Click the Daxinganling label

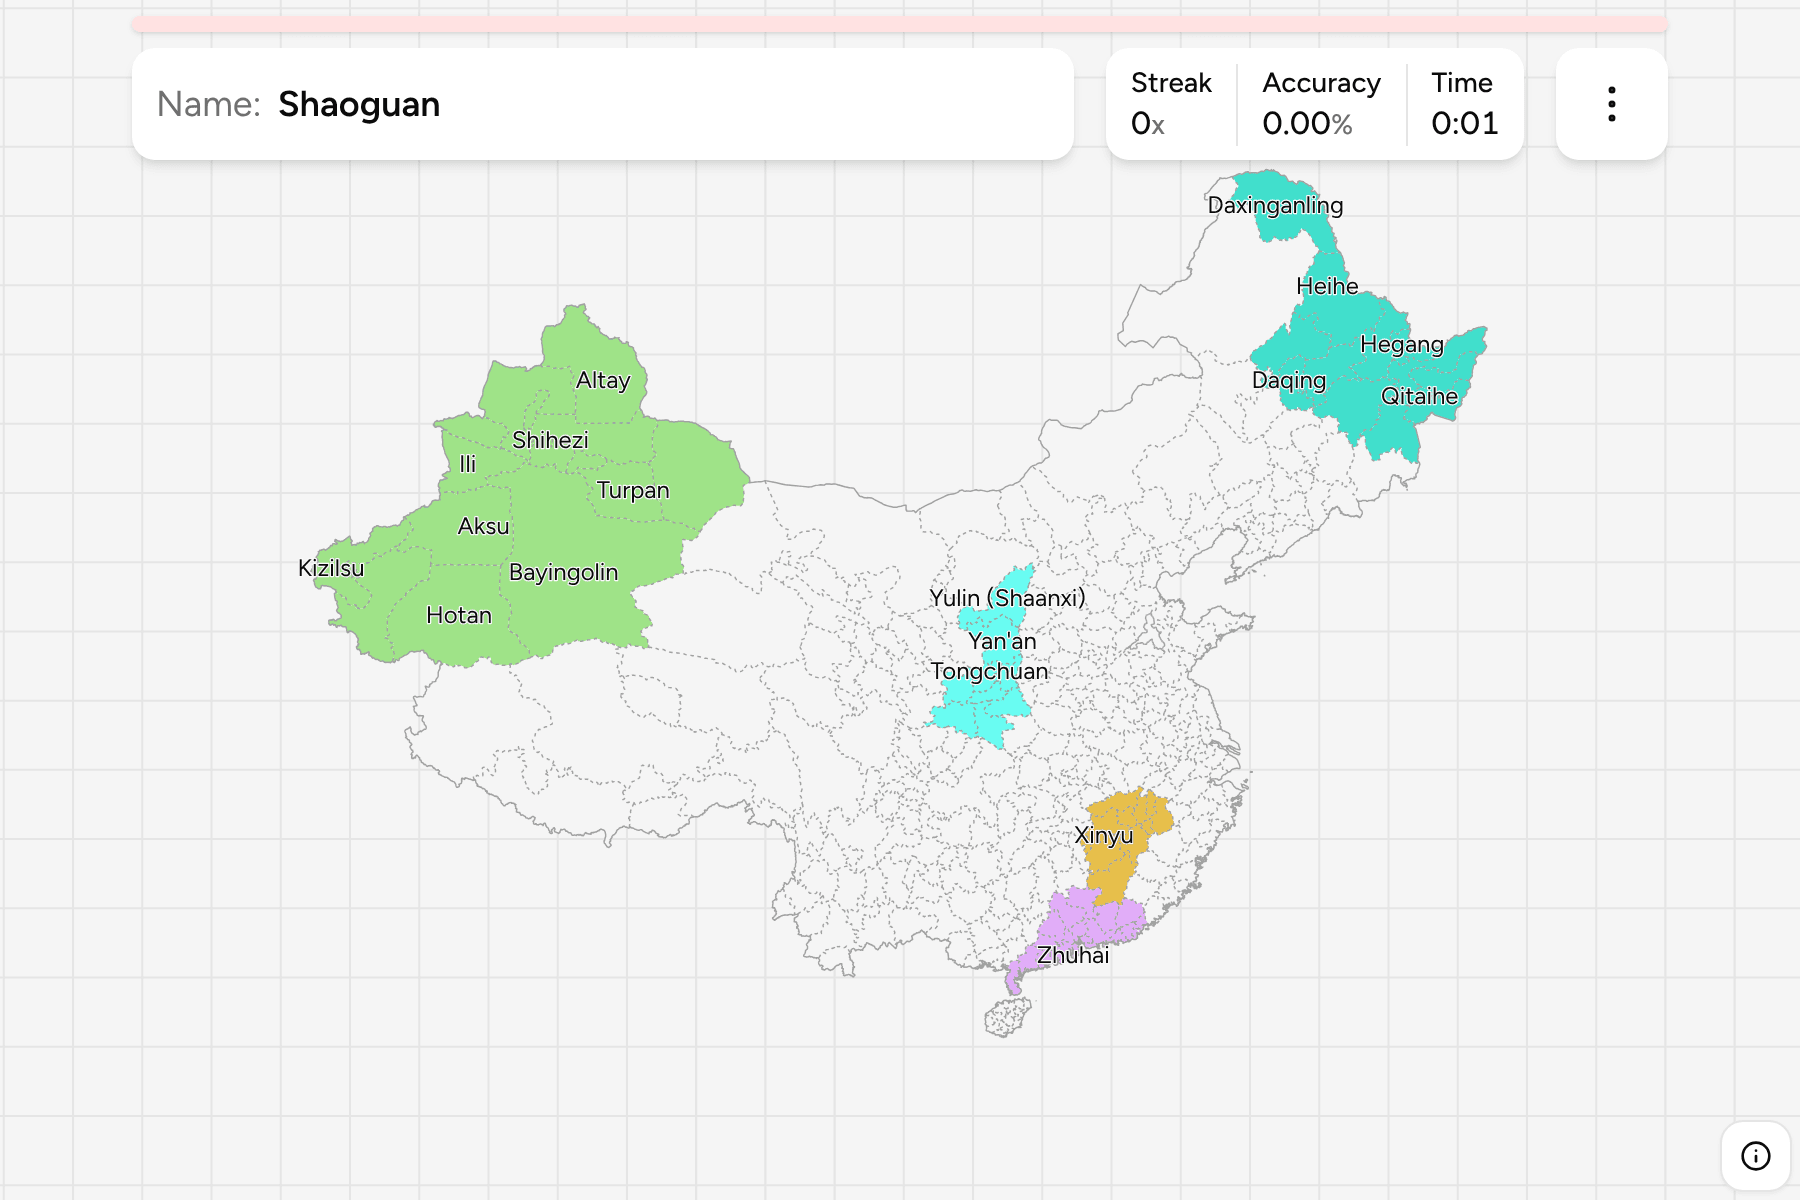pyautogui.click(x=1275, y=205)
